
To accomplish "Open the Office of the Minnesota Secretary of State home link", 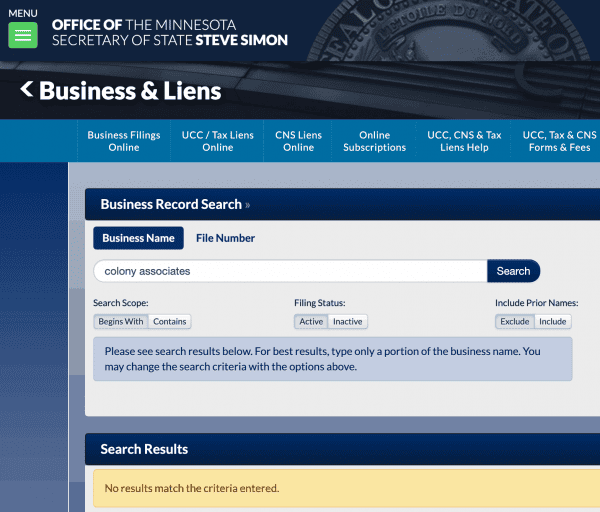I will point(170,33).
